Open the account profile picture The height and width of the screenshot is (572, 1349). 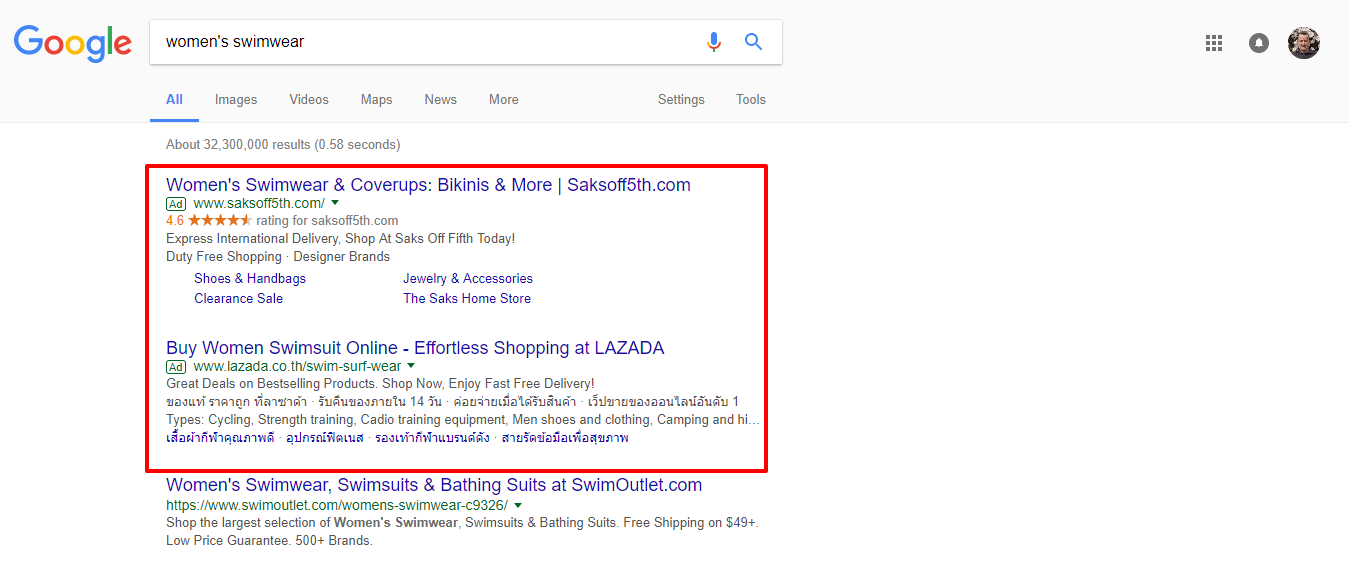(1304, 43)
